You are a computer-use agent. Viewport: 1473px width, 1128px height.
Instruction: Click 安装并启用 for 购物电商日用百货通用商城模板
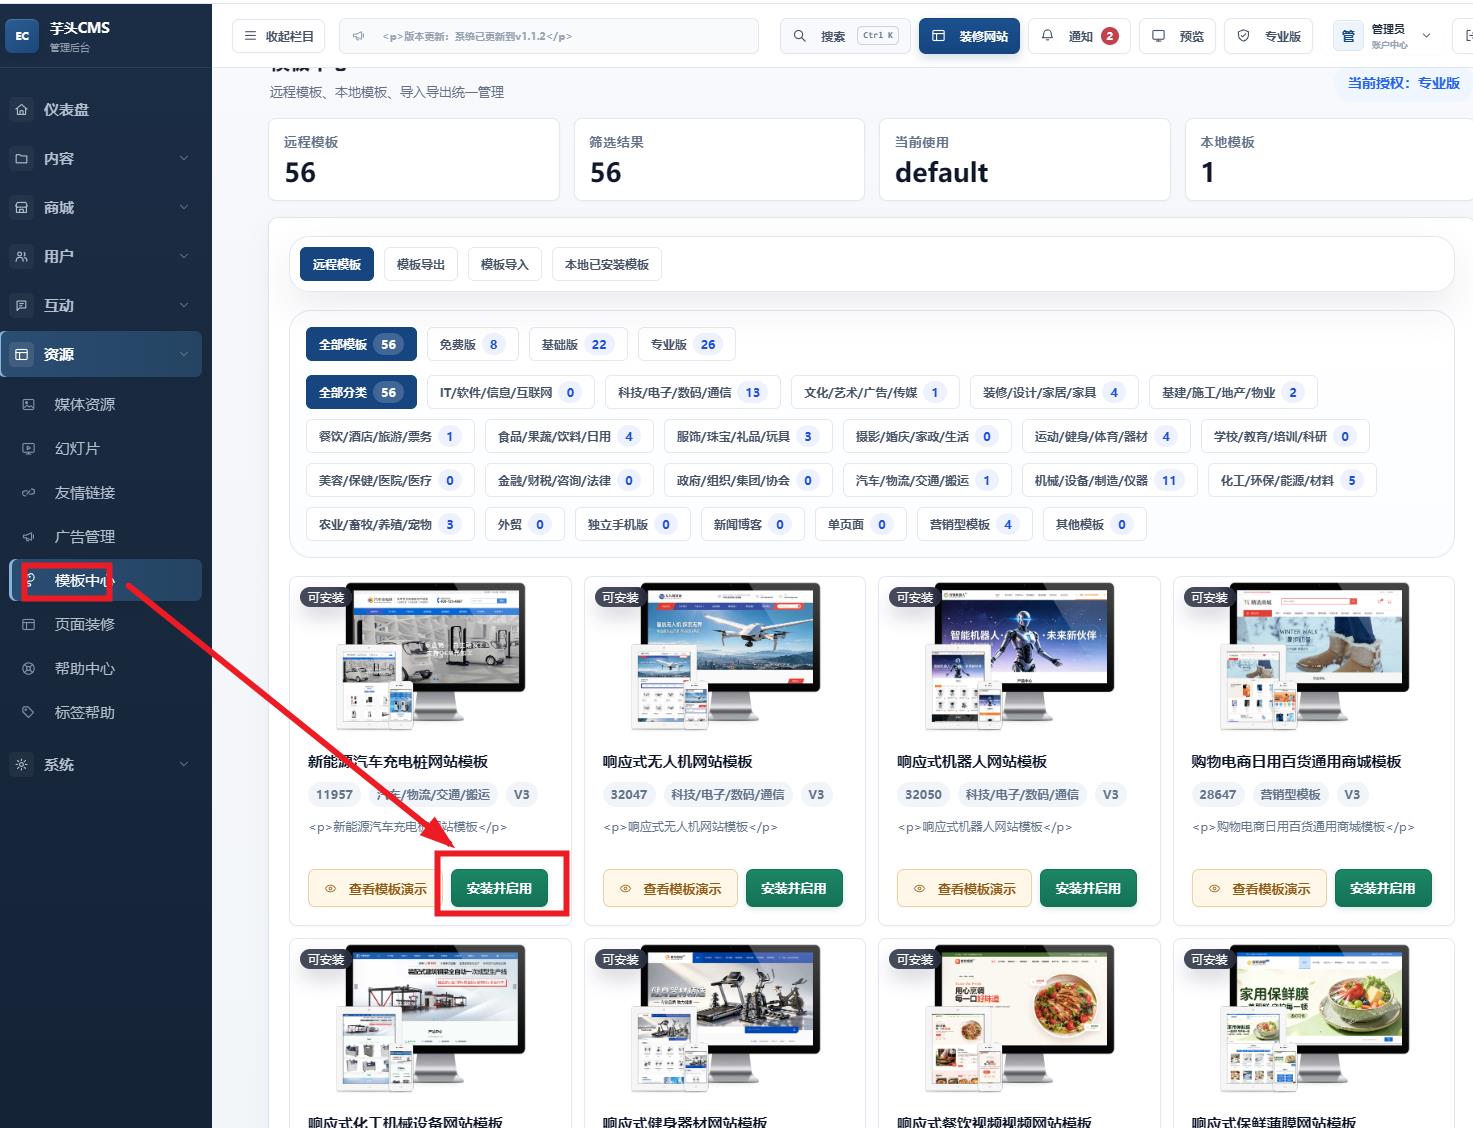pos(1383,889)
